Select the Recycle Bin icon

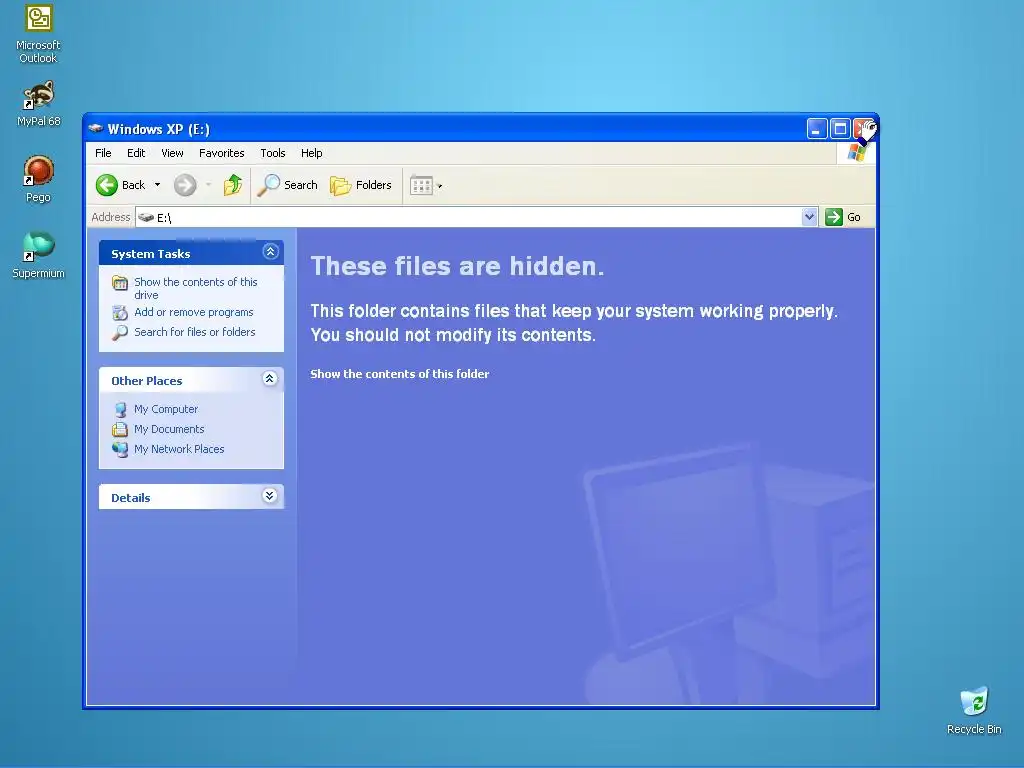(x=974, y=711)
